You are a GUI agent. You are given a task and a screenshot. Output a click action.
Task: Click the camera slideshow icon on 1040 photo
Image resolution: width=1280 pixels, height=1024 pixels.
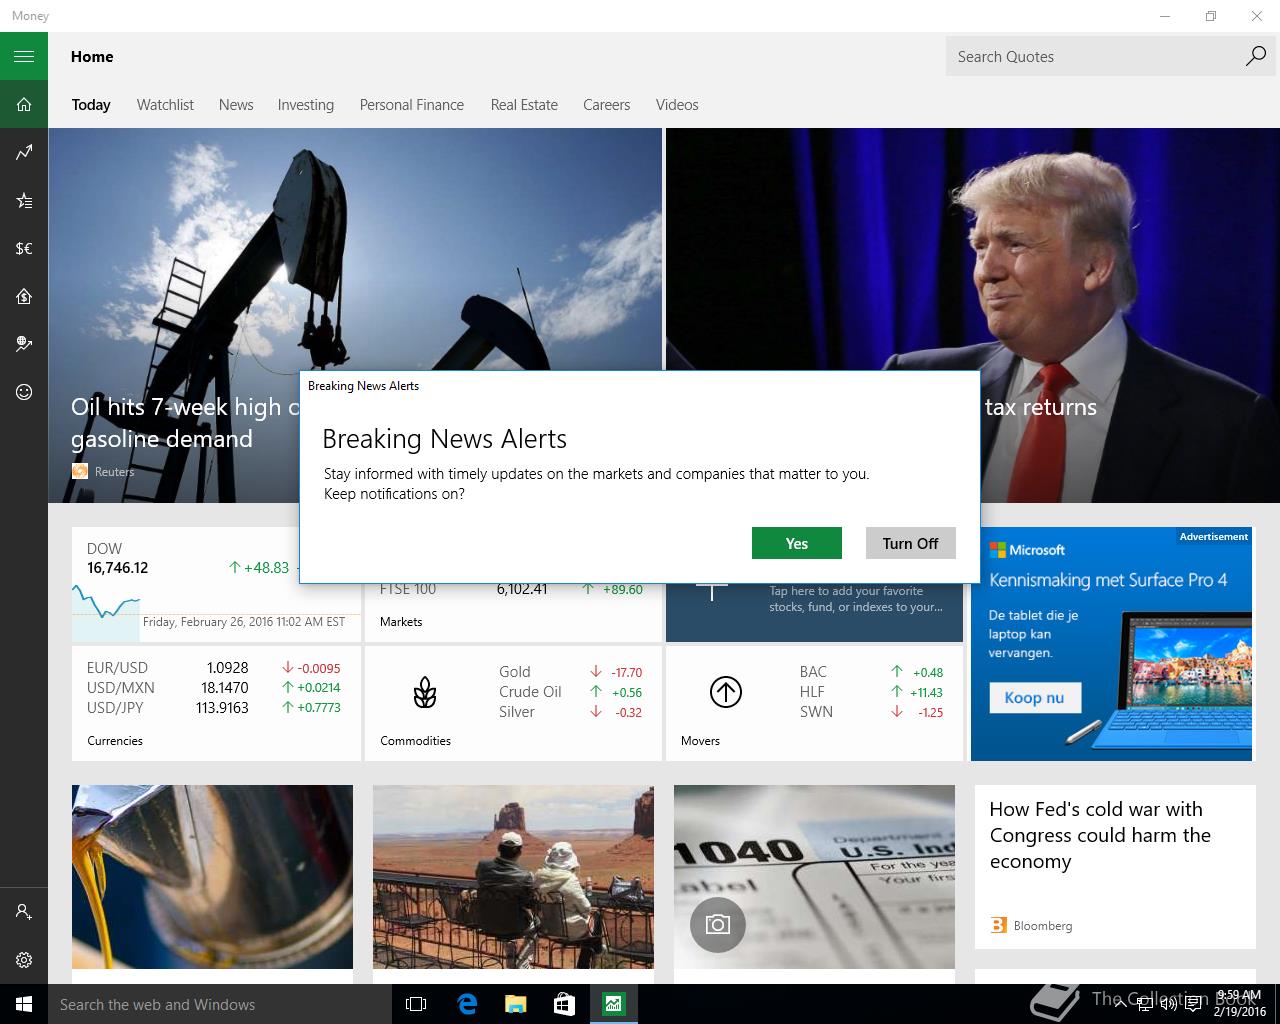click(x=718, y=924)
